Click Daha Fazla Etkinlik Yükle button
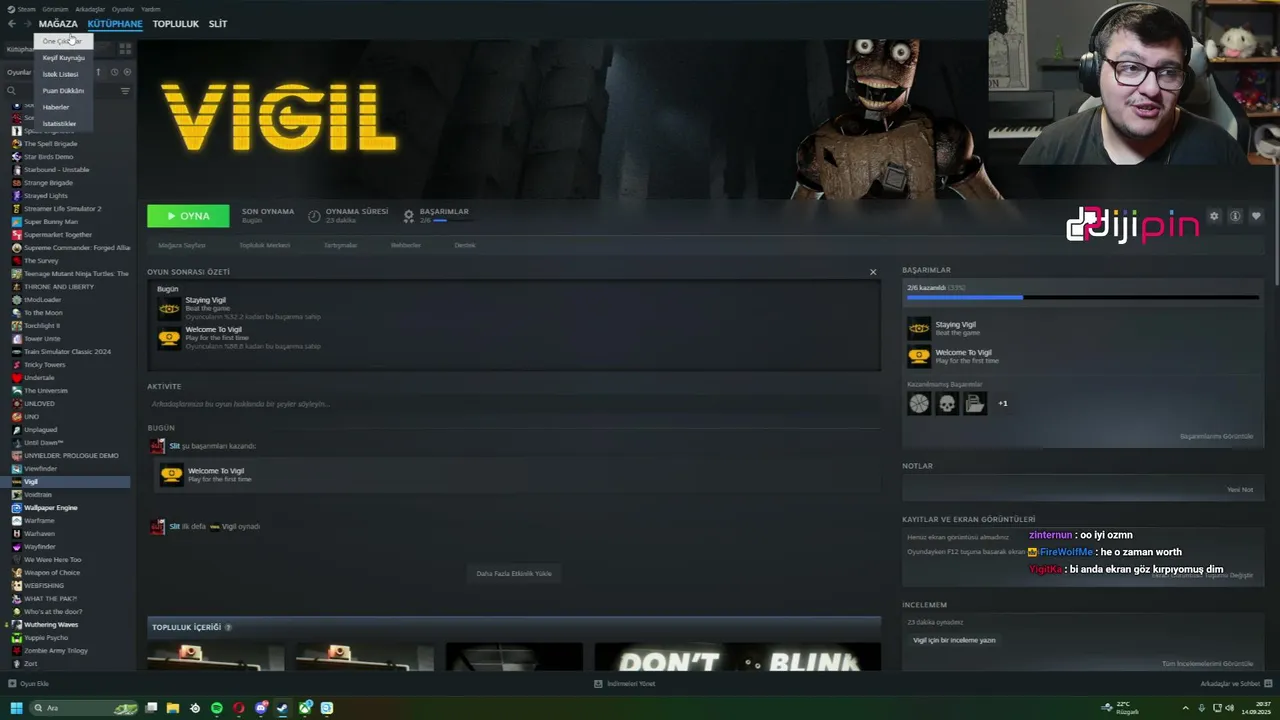This screenshot has width=1280, height=720. click(x=514, y=574)
